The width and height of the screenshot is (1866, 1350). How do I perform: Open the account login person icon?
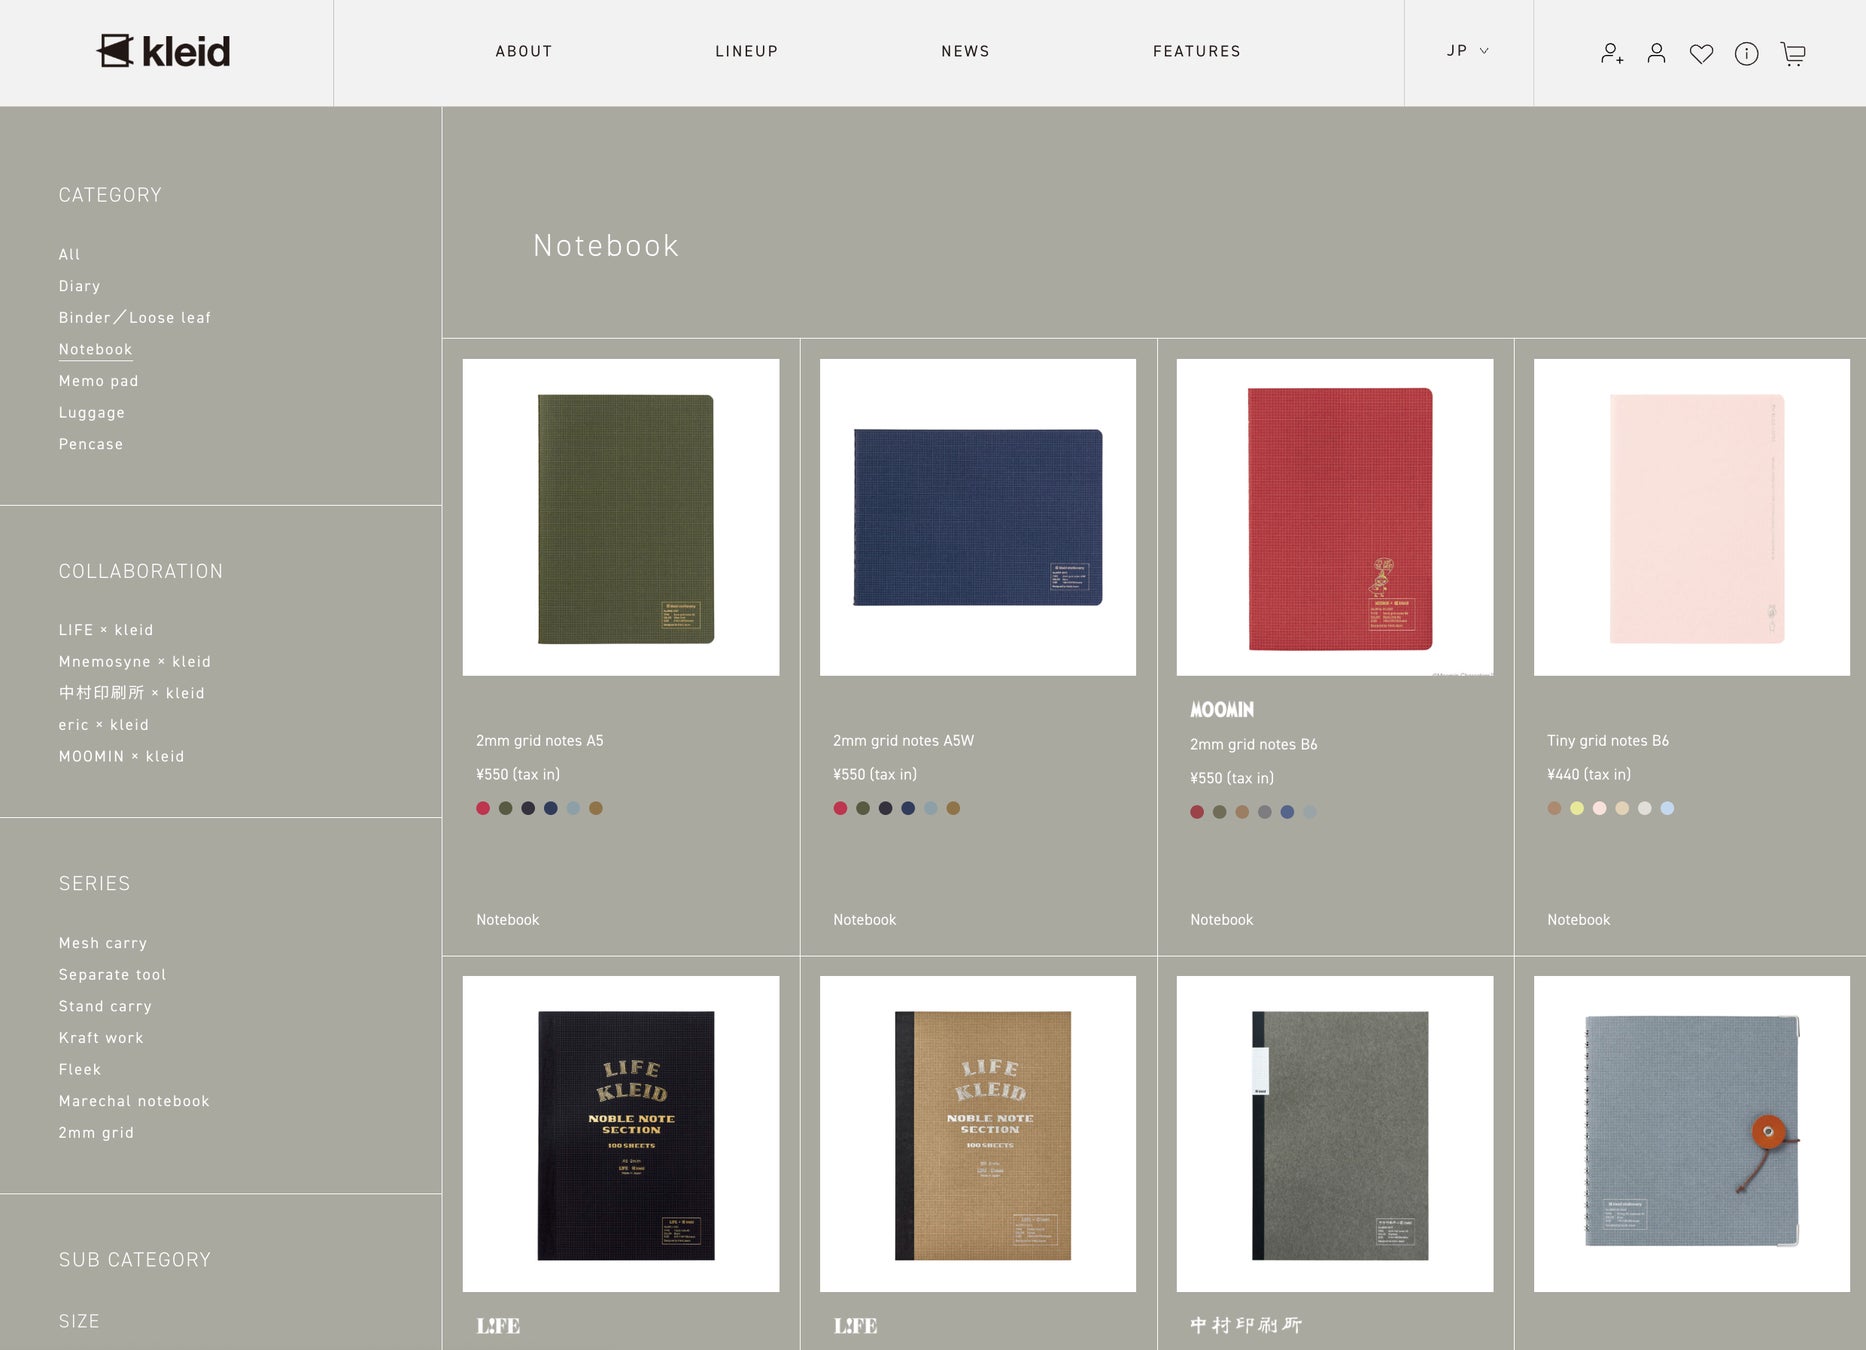[1656, 53]
